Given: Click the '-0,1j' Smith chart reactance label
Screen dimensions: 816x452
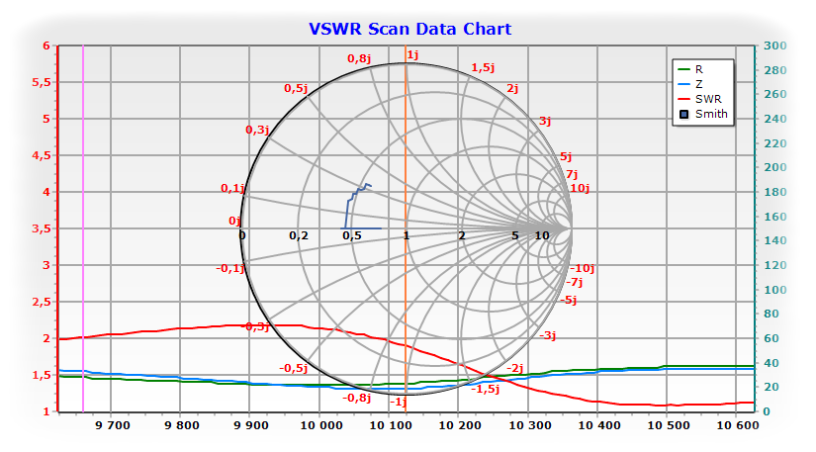Looking at the screenshot, I should (231, 268).
